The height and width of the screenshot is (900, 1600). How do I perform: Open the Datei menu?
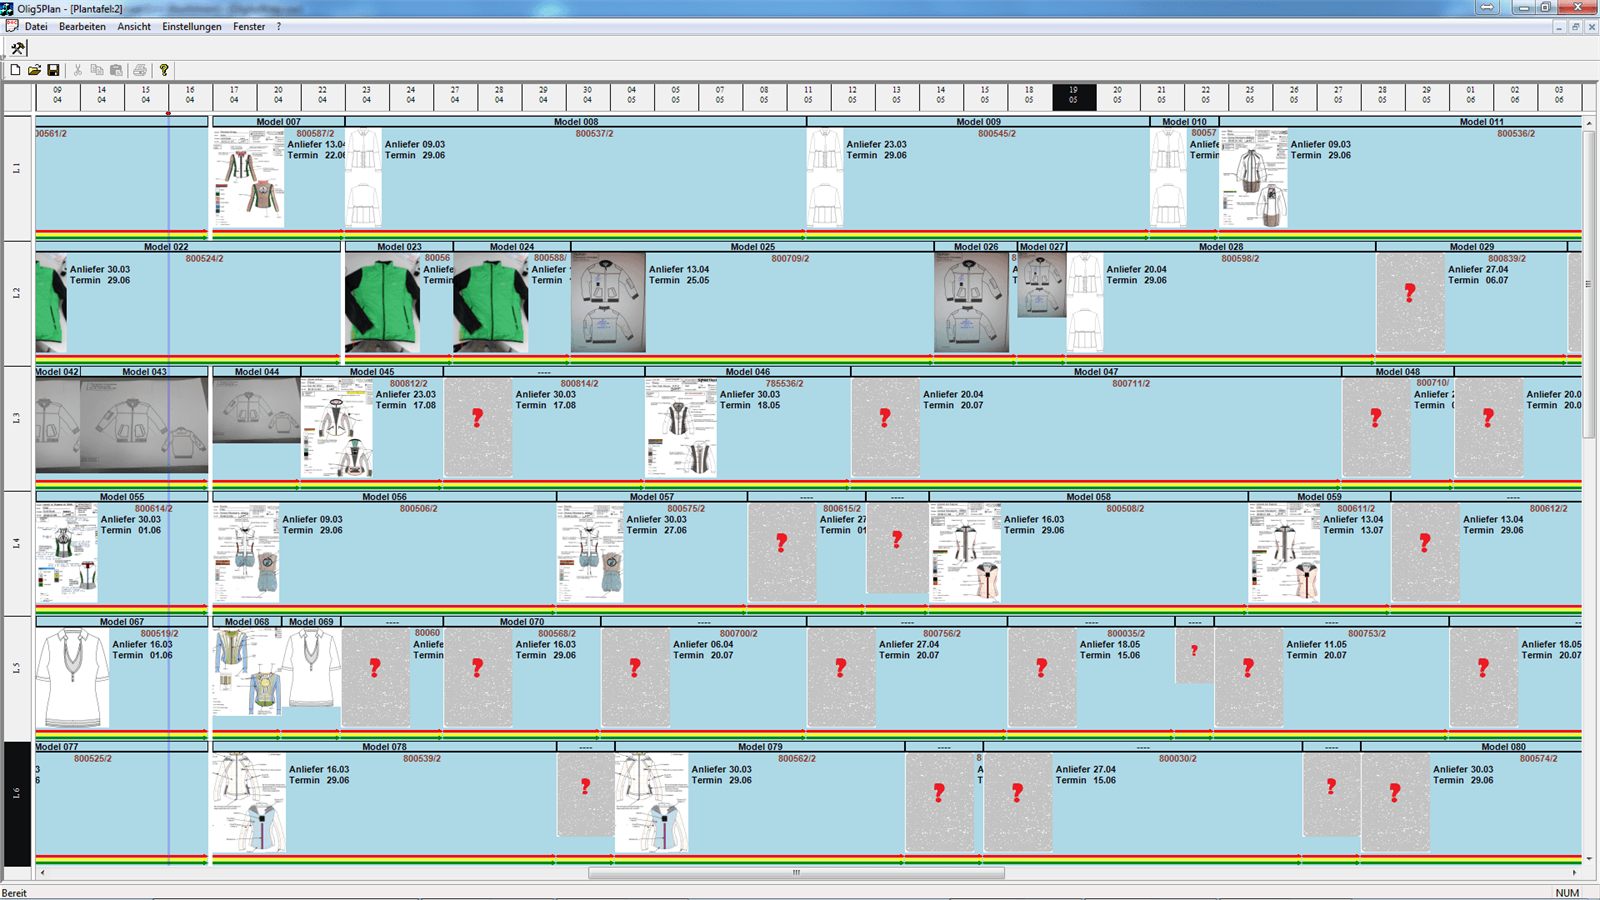pos(36,27)
